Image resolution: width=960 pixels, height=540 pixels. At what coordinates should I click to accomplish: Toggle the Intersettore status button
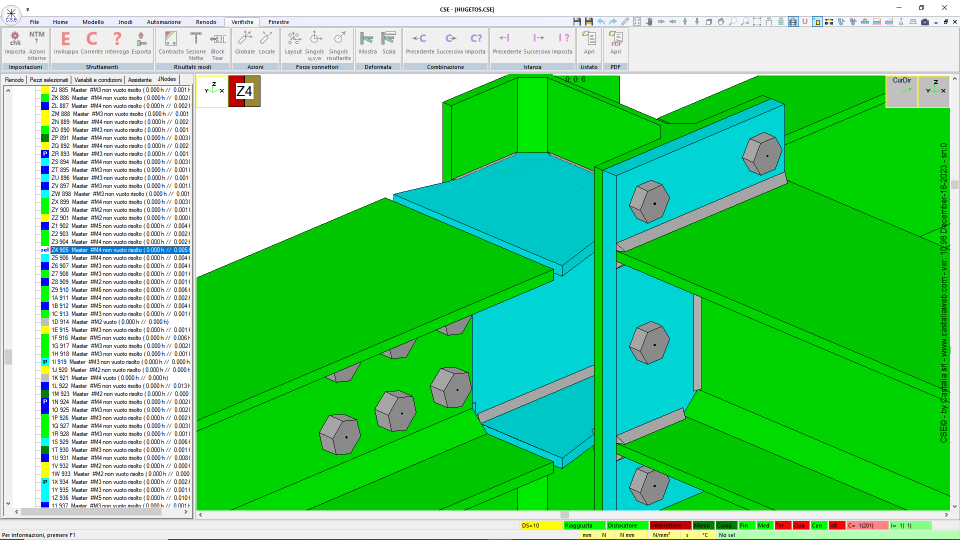670,525
